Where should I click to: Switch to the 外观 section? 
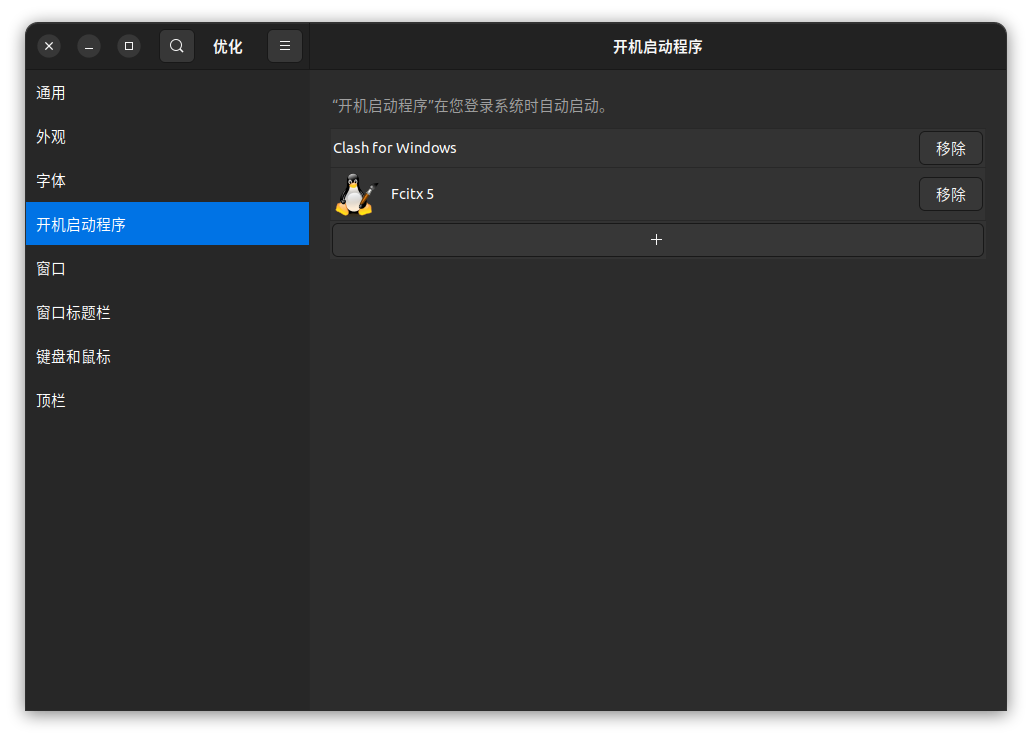point(51,137)
